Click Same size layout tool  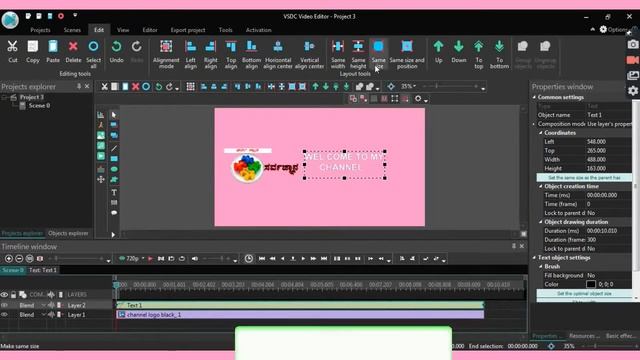coord(378,54)
